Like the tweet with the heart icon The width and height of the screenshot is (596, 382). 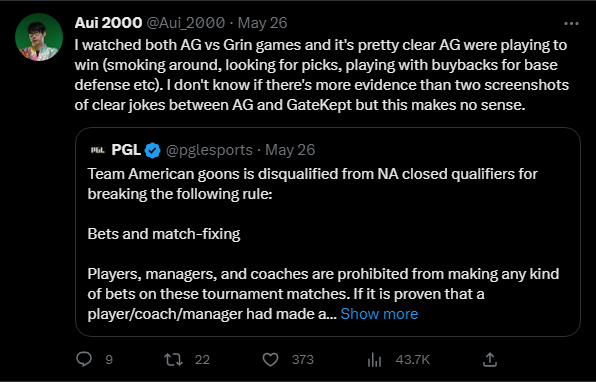(271, 359)
